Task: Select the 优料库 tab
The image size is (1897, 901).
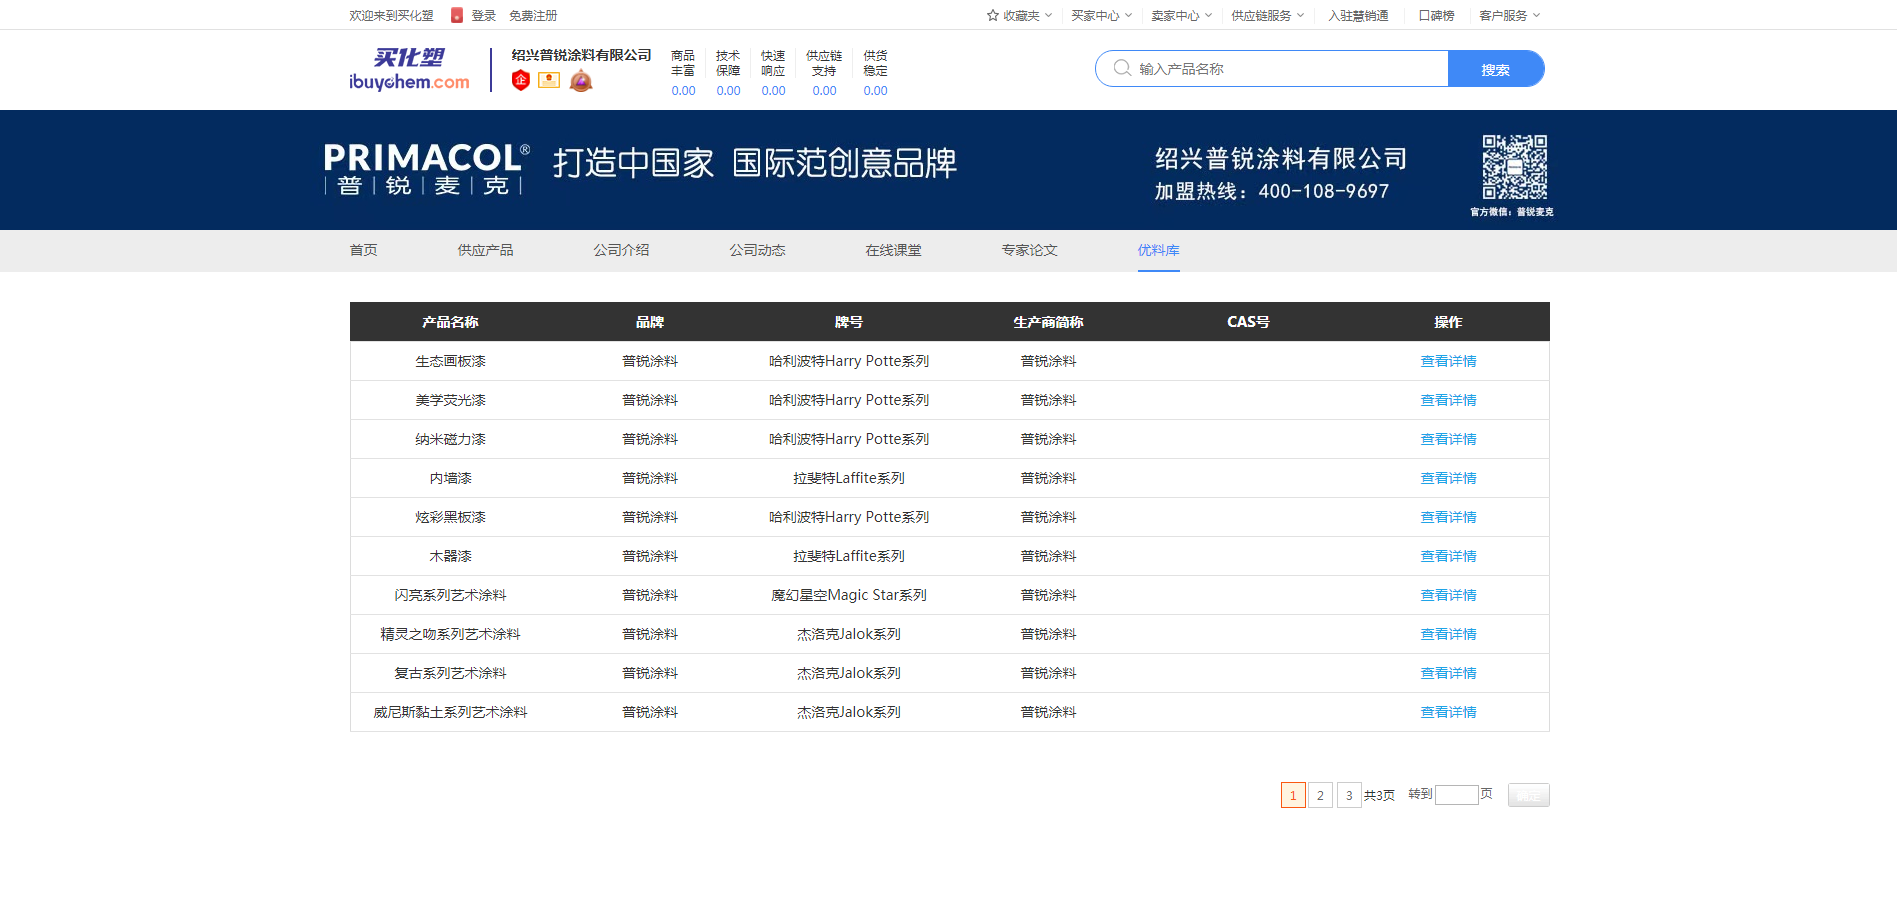Action: (1158, 250)
